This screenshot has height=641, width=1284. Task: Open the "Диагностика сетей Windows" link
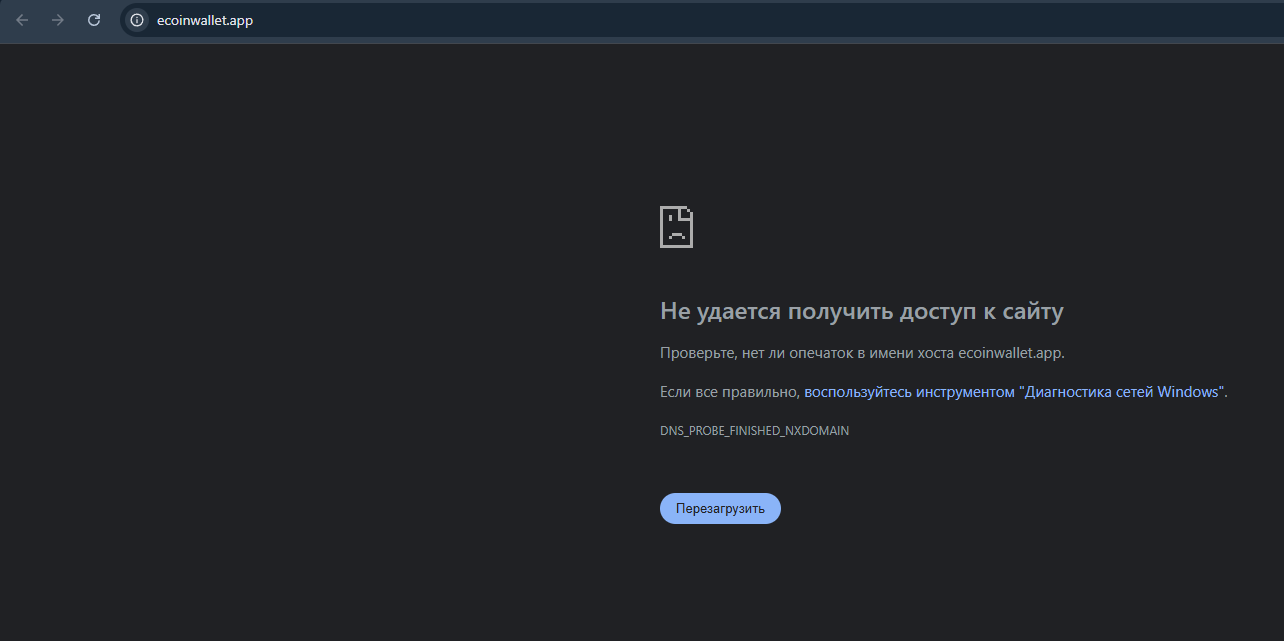(1120, 392)
